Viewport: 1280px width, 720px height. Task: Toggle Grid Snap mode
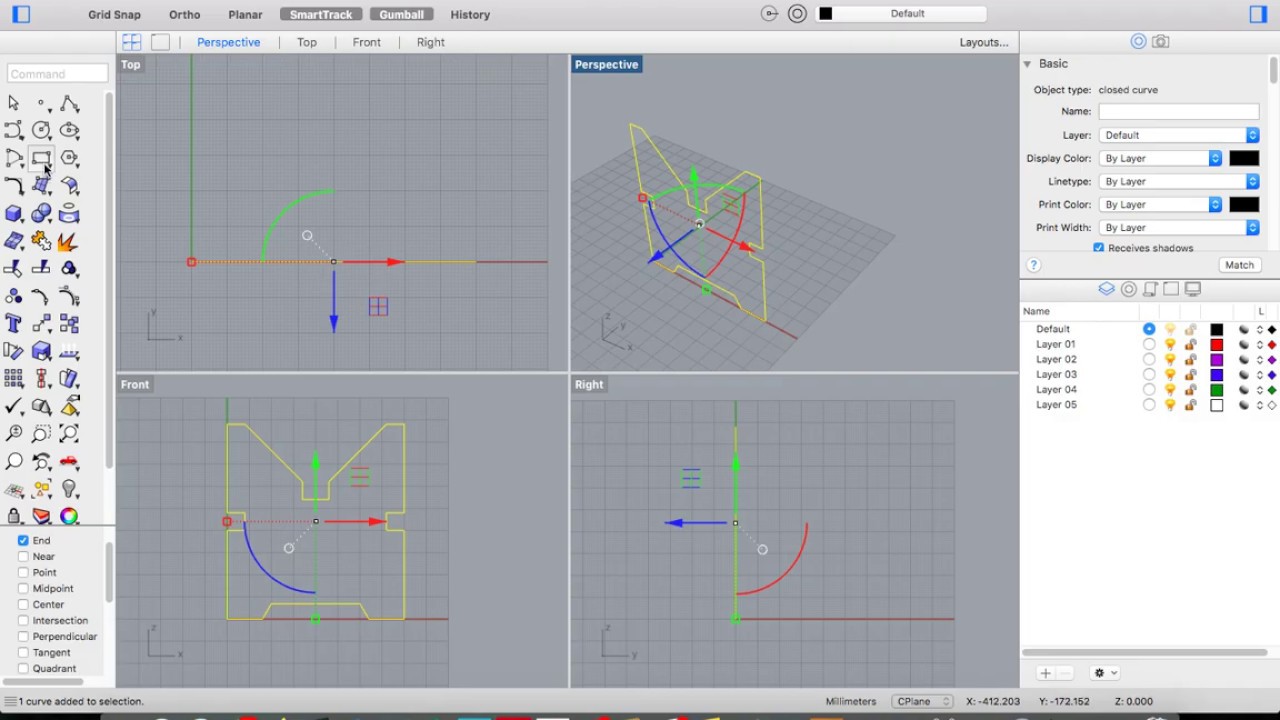click(114, 15)
